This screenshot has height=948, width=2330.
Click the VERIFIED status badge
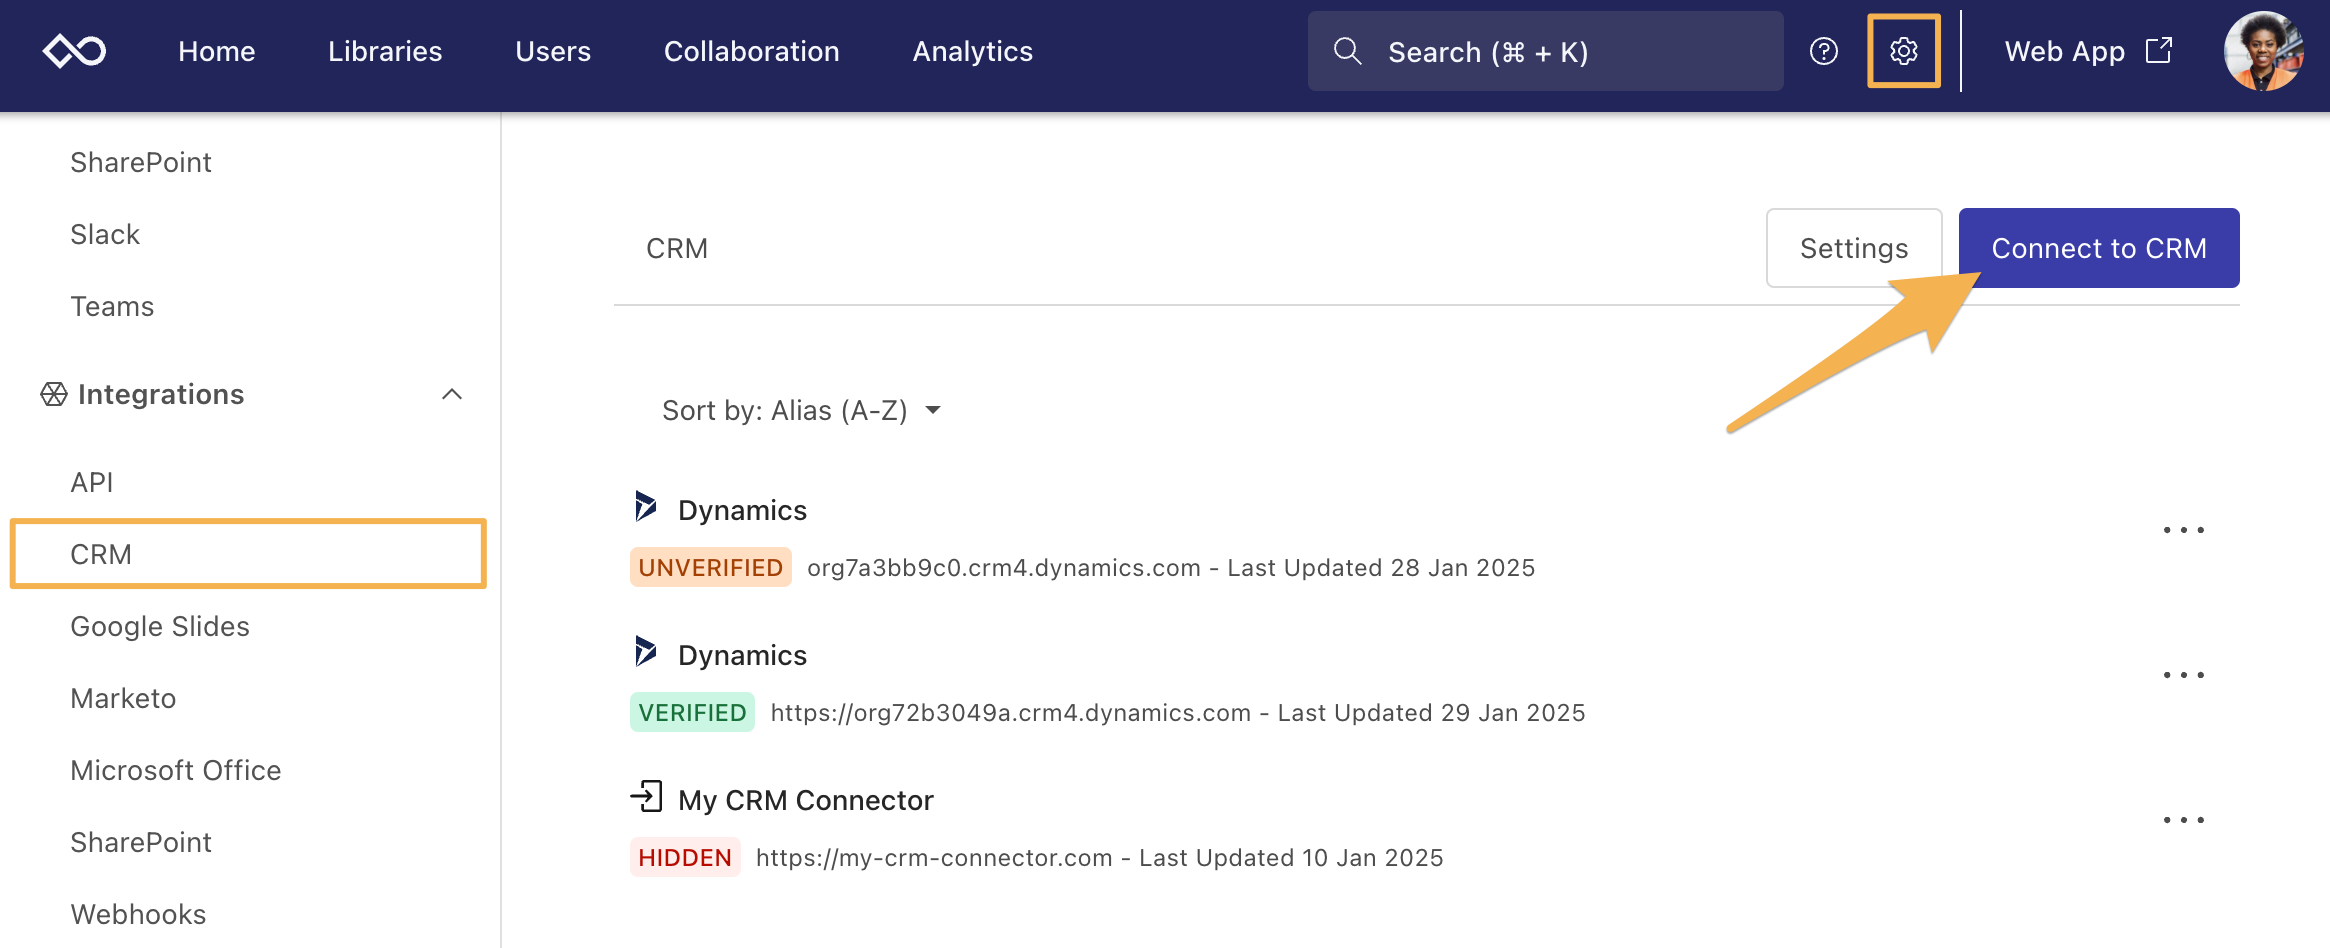click(x=692, y=712)
